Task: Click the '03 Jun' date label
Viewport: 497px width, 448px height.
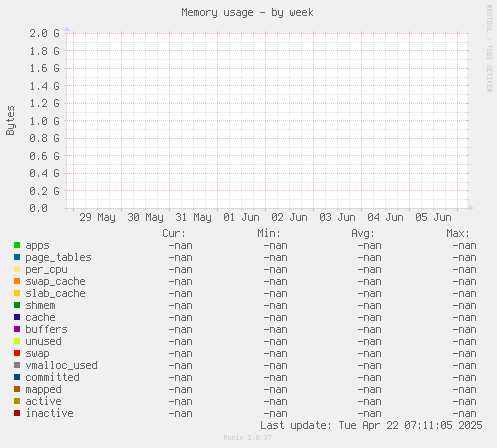Action: [337, 218]
